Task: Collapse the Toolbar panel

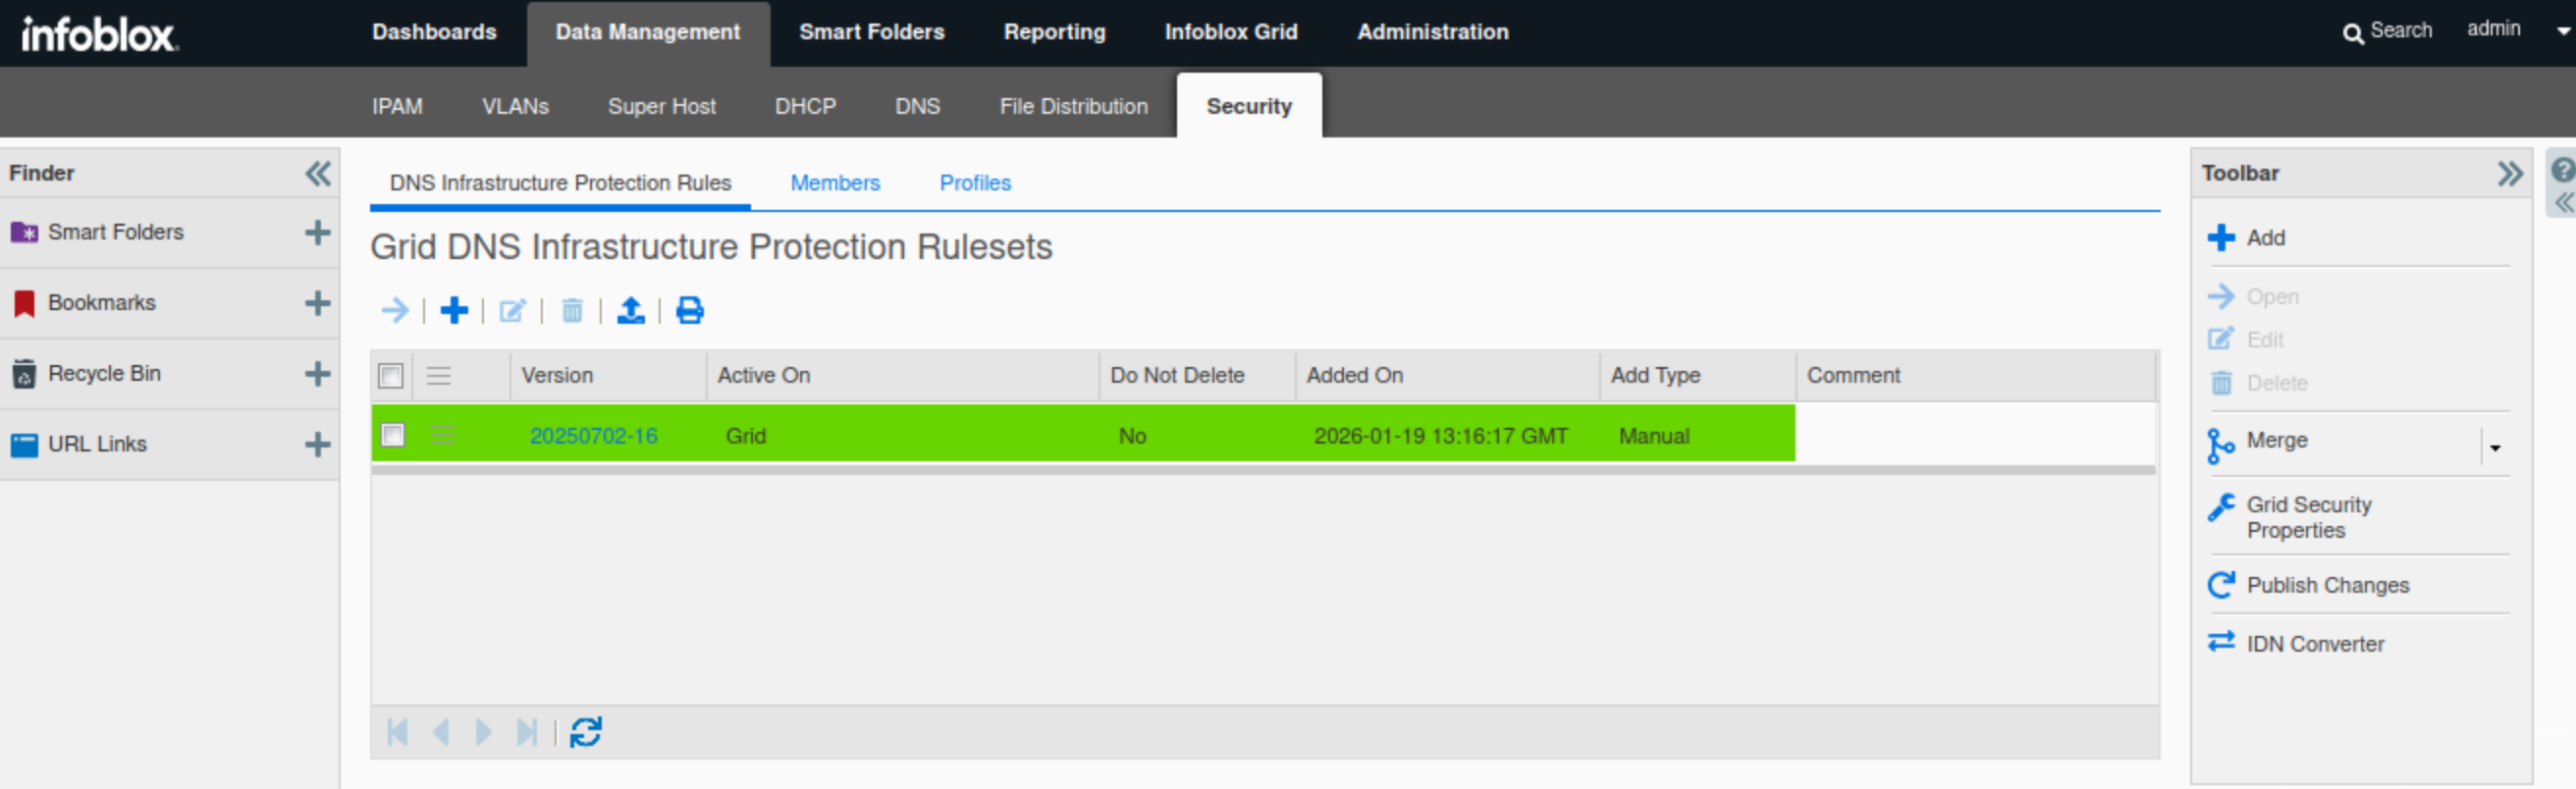Action: (x=2508, y=174)
